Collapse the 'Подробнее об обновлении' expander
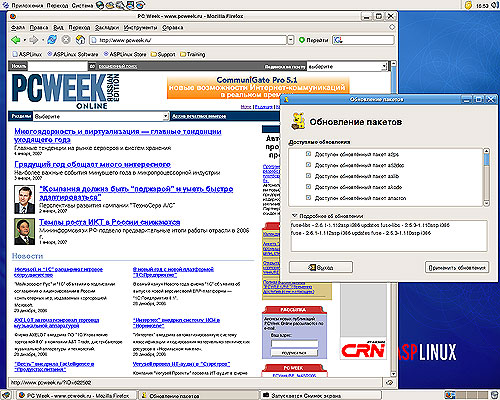Image resolution: width=500 pixels, height=400 pixels. tap(294, 216)
